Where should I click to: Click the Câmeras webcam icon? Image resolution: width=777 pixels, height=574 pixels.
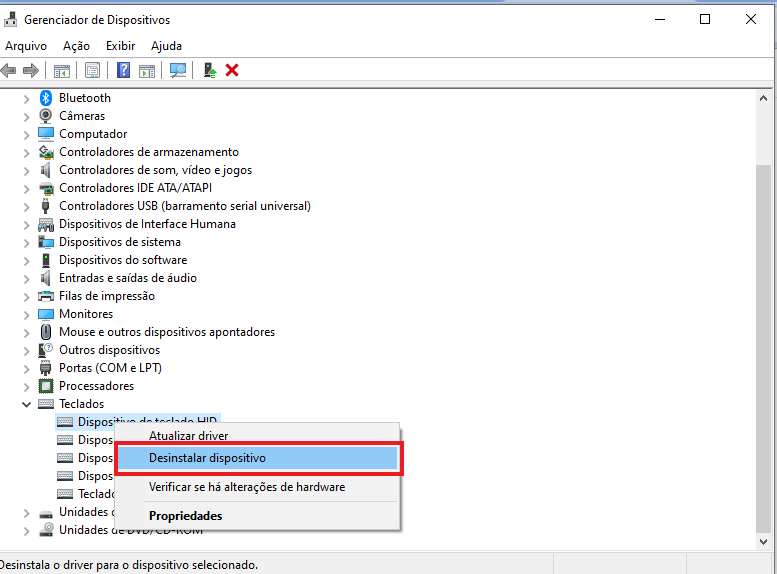pyautogui.click(x=46, y=116)
